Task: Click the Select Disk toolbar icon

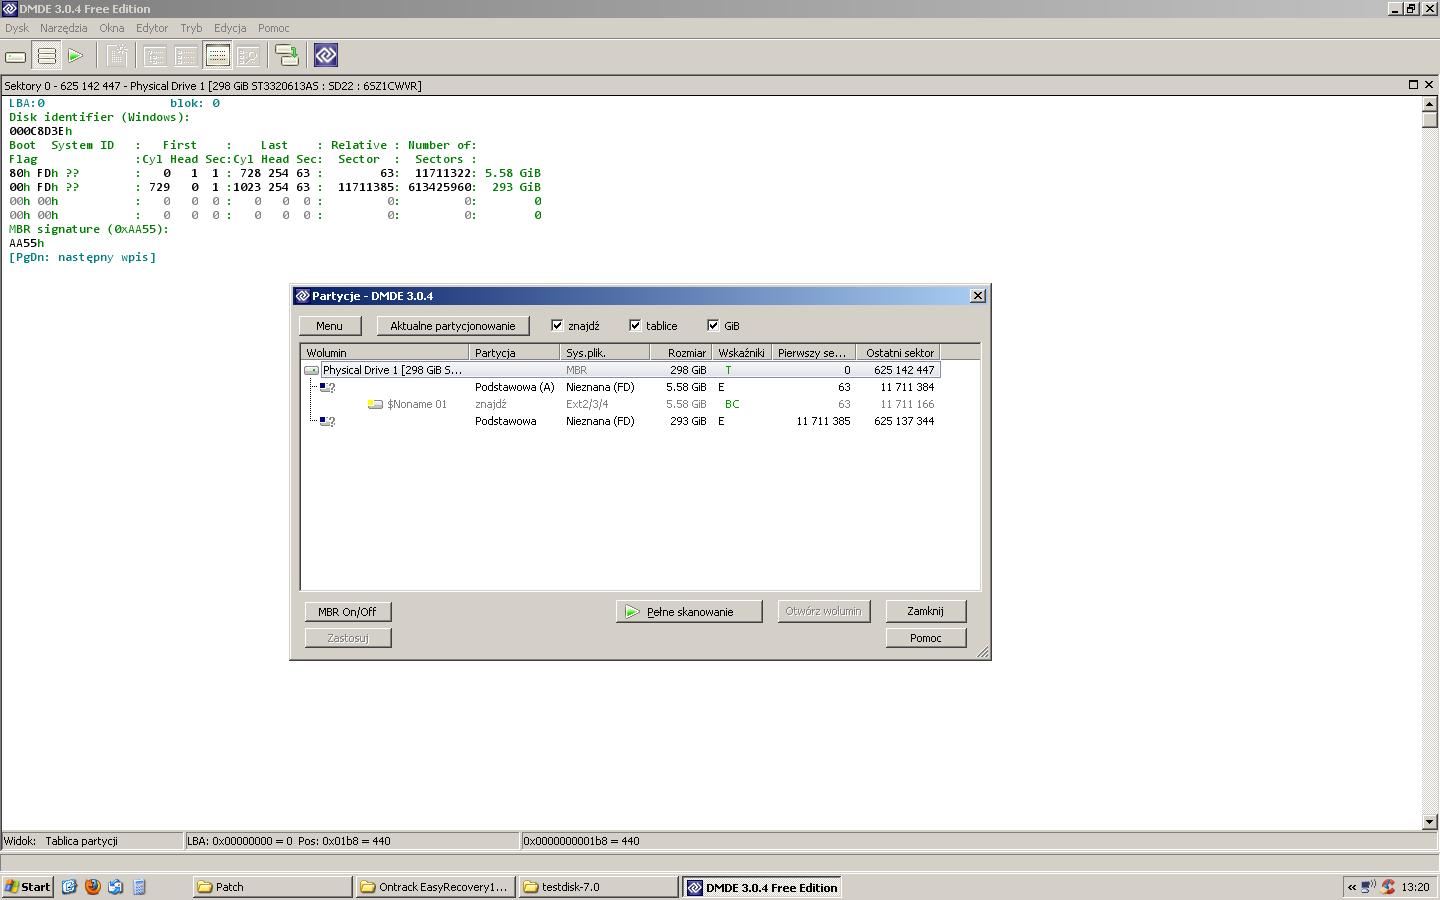Action: 16,56
